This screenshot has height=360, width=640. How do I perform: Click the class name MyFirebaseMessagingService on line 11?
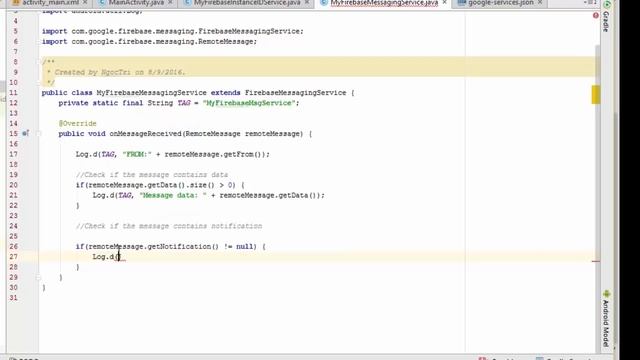[x=151, y=93]
